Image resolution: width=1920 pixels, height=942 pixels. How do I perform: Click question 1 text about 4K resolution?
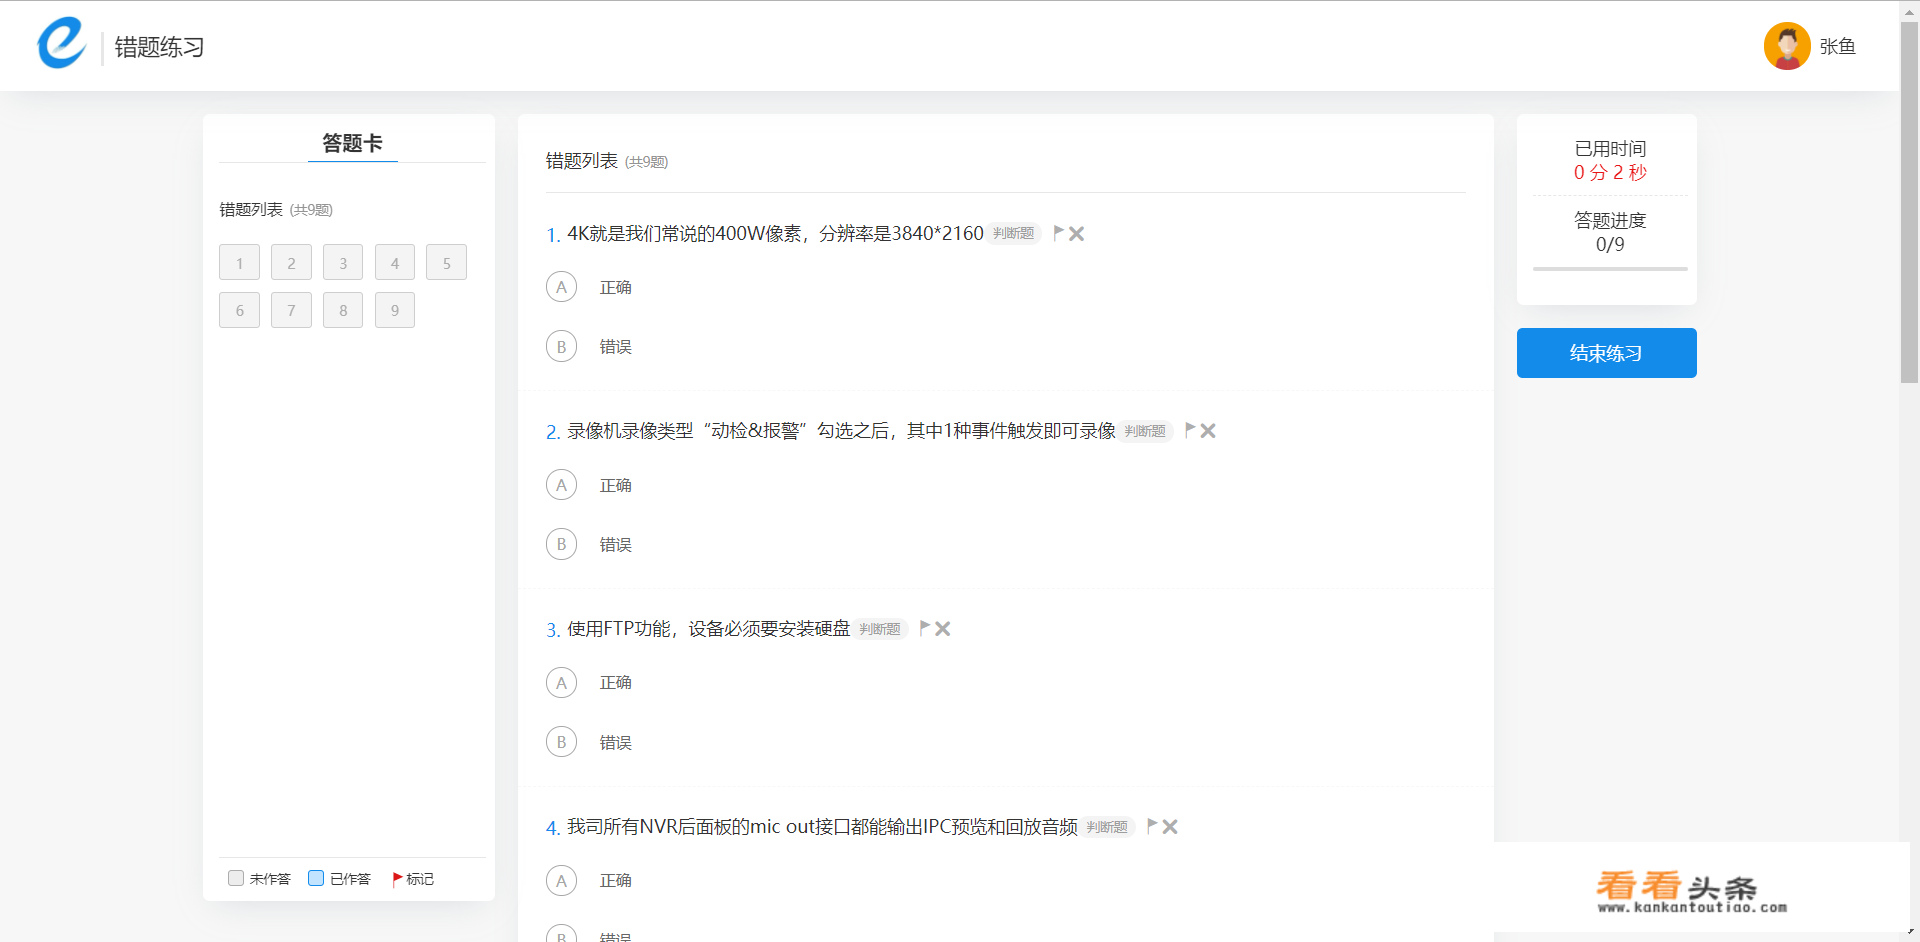pos(775,233)
